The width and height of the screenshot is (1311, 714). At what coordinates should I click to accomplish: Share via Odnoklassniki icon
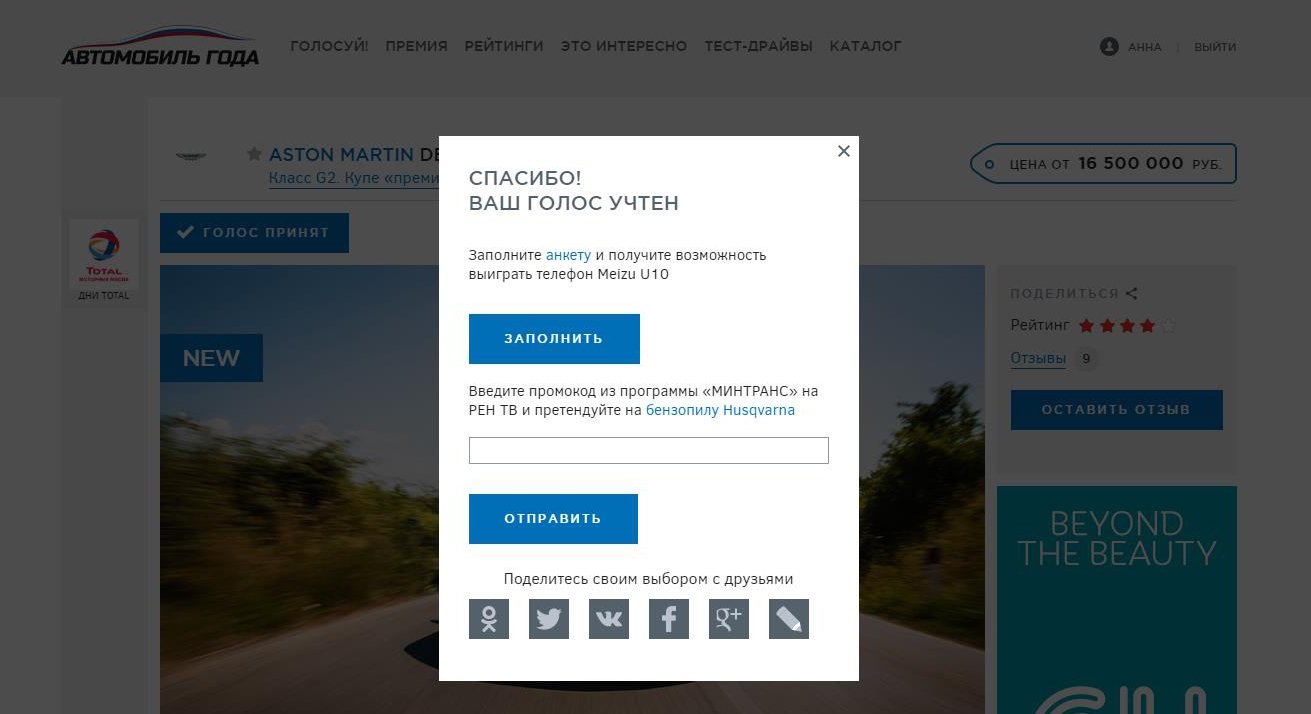[489, 619]
